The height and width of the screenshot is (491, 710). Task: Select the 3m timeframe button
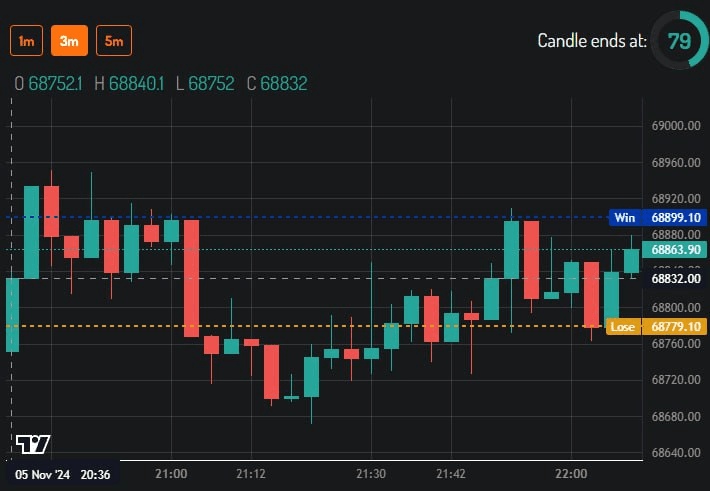point(69,41)
